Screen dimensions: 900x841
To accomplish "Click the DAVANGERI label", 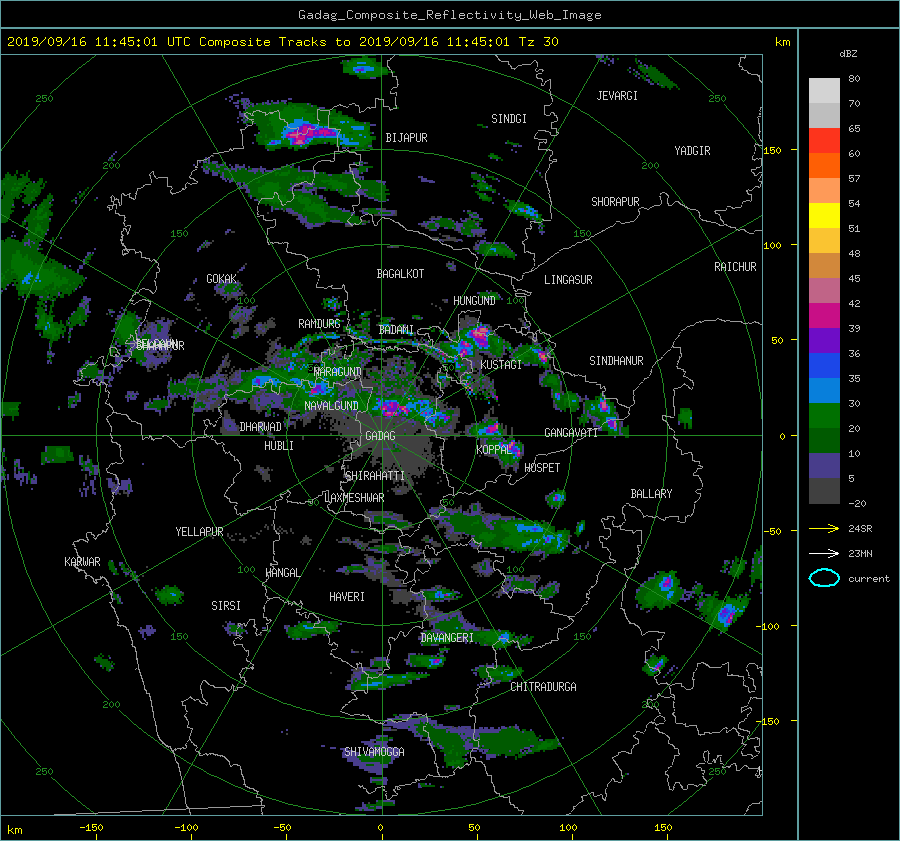I will tap(447, 638).
